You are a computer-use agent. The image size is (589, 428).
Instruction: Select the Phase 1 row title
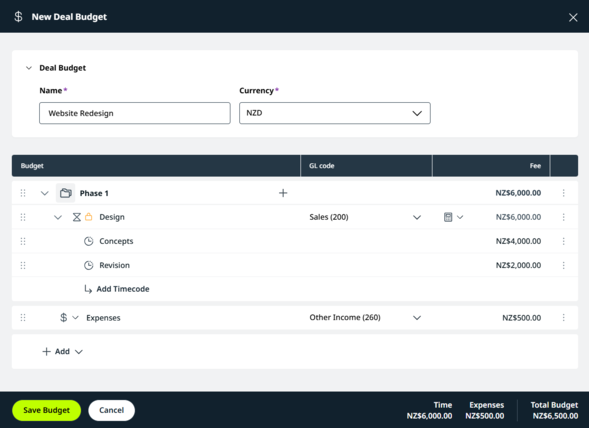coord(94,193)
